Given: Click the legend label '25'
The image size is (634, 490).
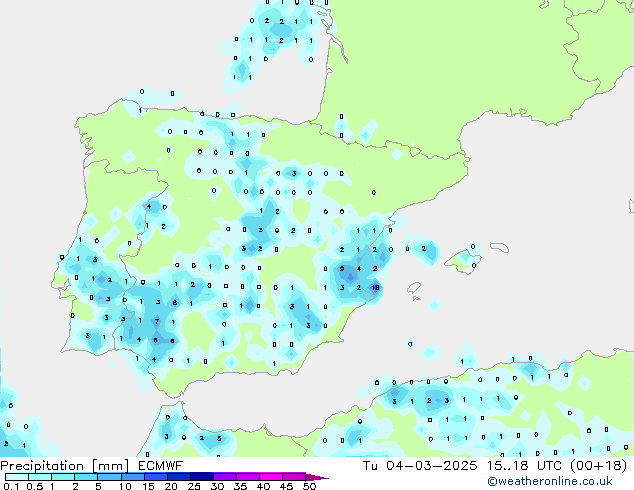Looking at the screenshot, I should tap(194, 486).
